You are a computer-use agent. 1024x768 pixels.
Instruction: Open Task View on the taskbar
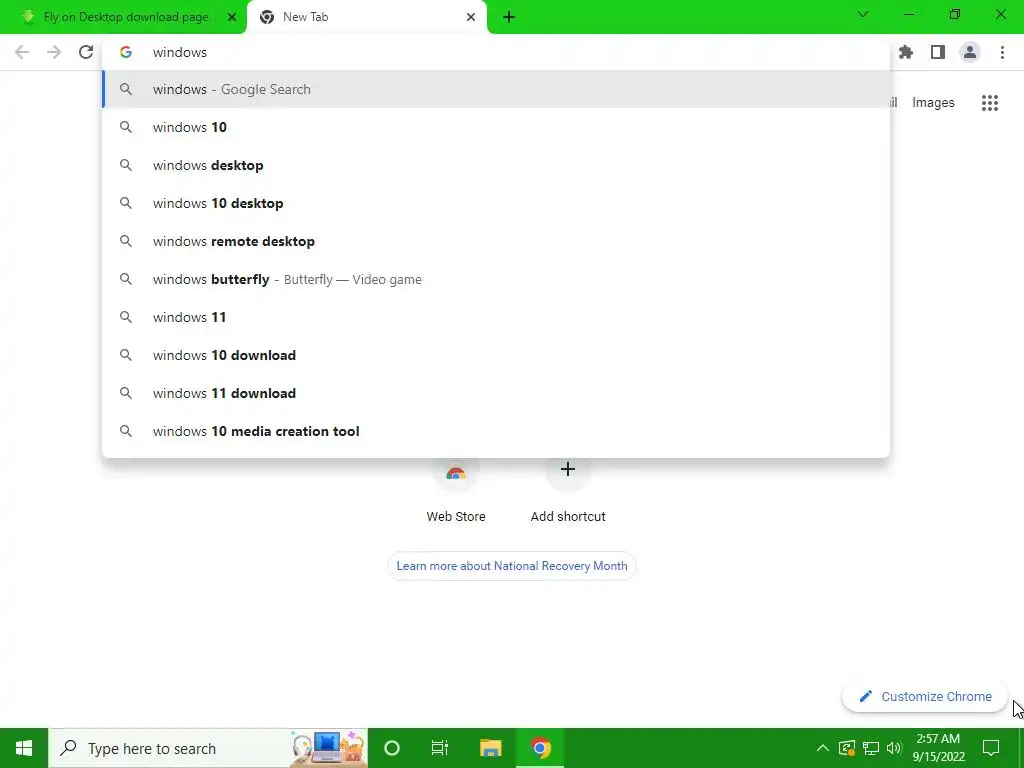pos(440,748)
